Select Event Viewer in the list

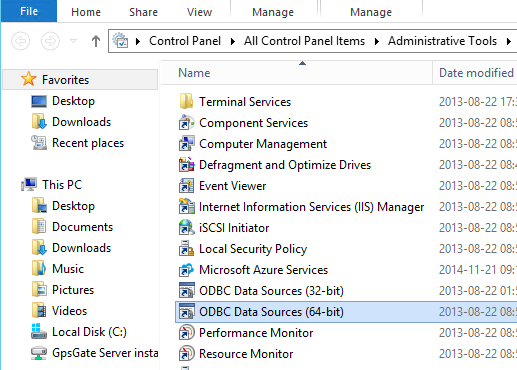233,186
